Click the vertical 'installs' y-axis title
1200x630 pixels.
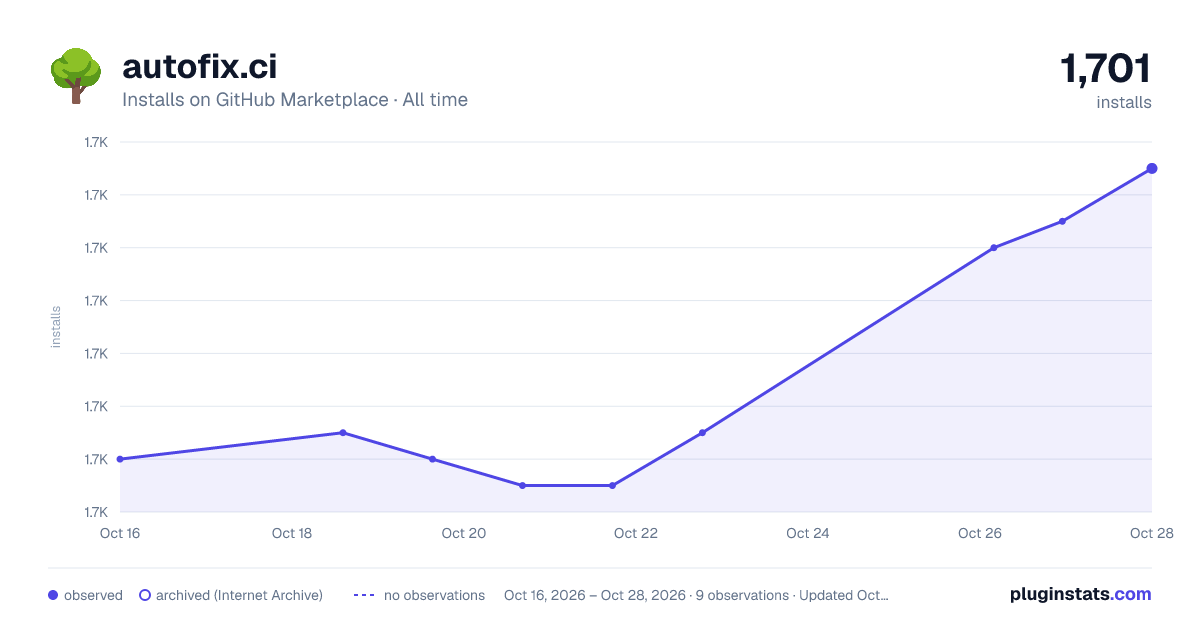click(x=56, y=327)
